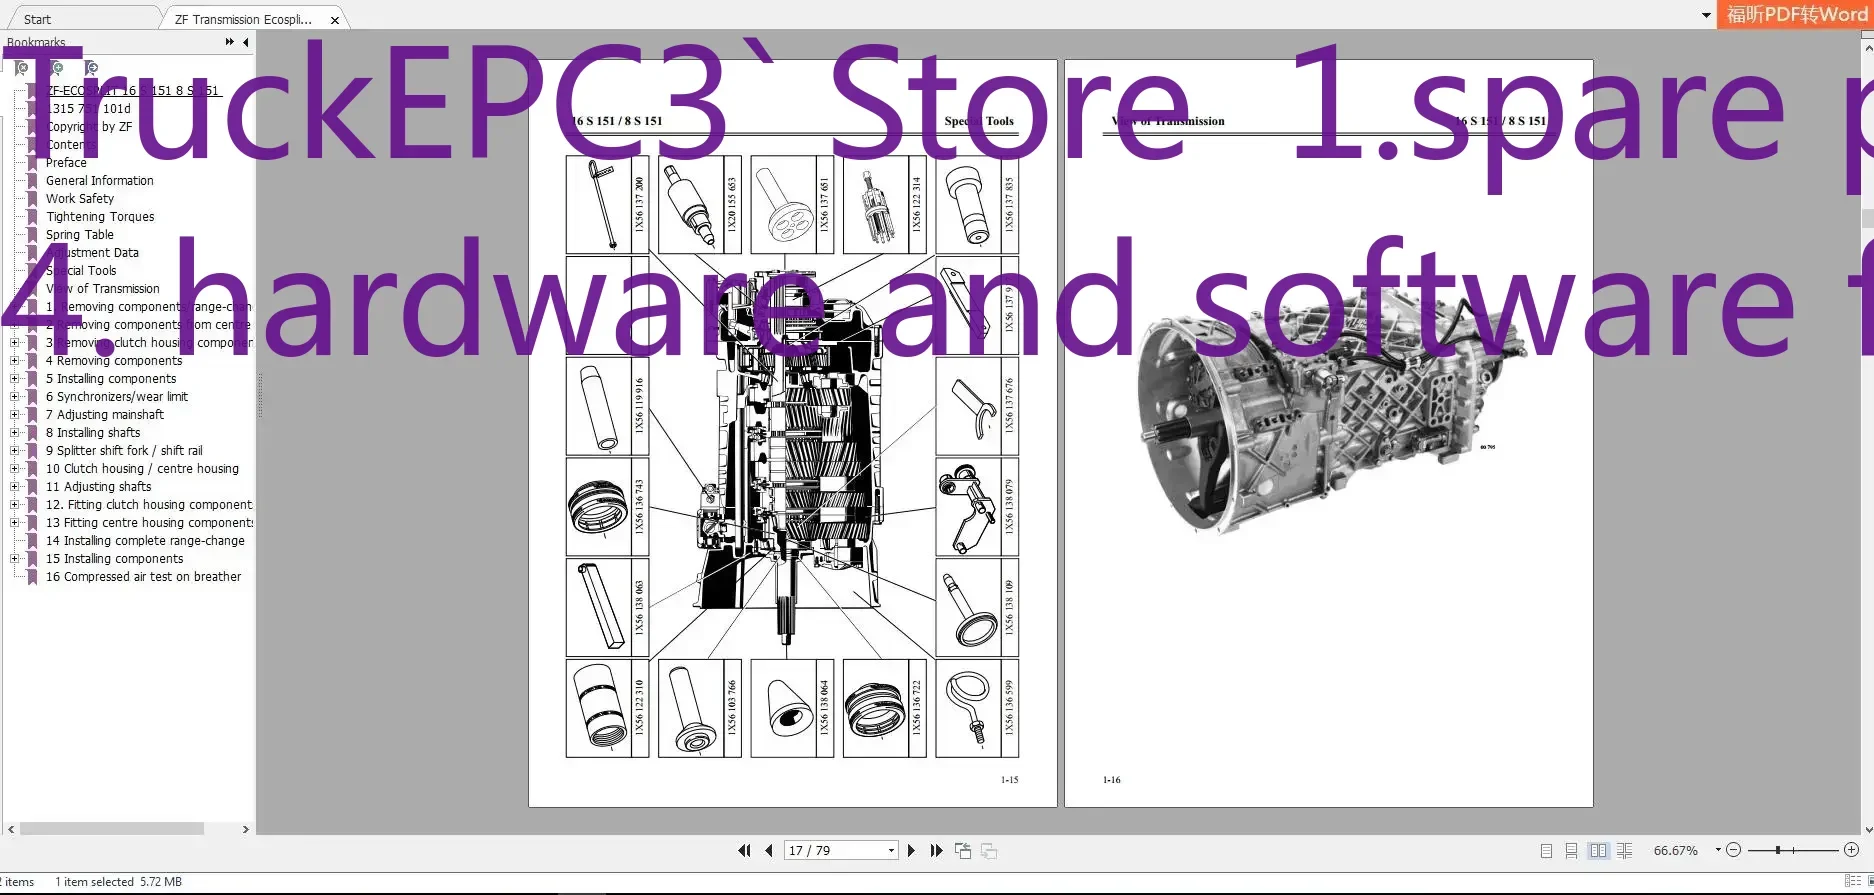Open the tab list dropdown arrow
1874x895 pixels.
pos(1706,16)
